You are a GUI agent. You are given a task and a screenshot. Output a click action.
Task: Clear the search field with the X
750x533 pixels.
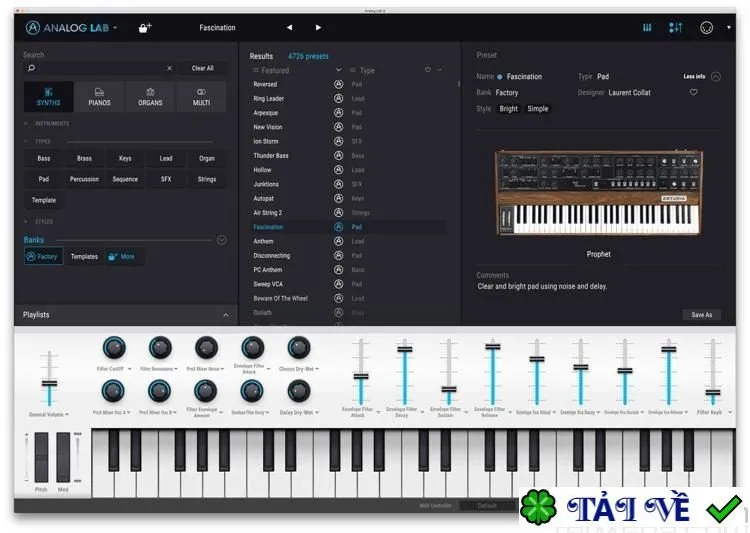pyautogui.click(x=169, y=68)
